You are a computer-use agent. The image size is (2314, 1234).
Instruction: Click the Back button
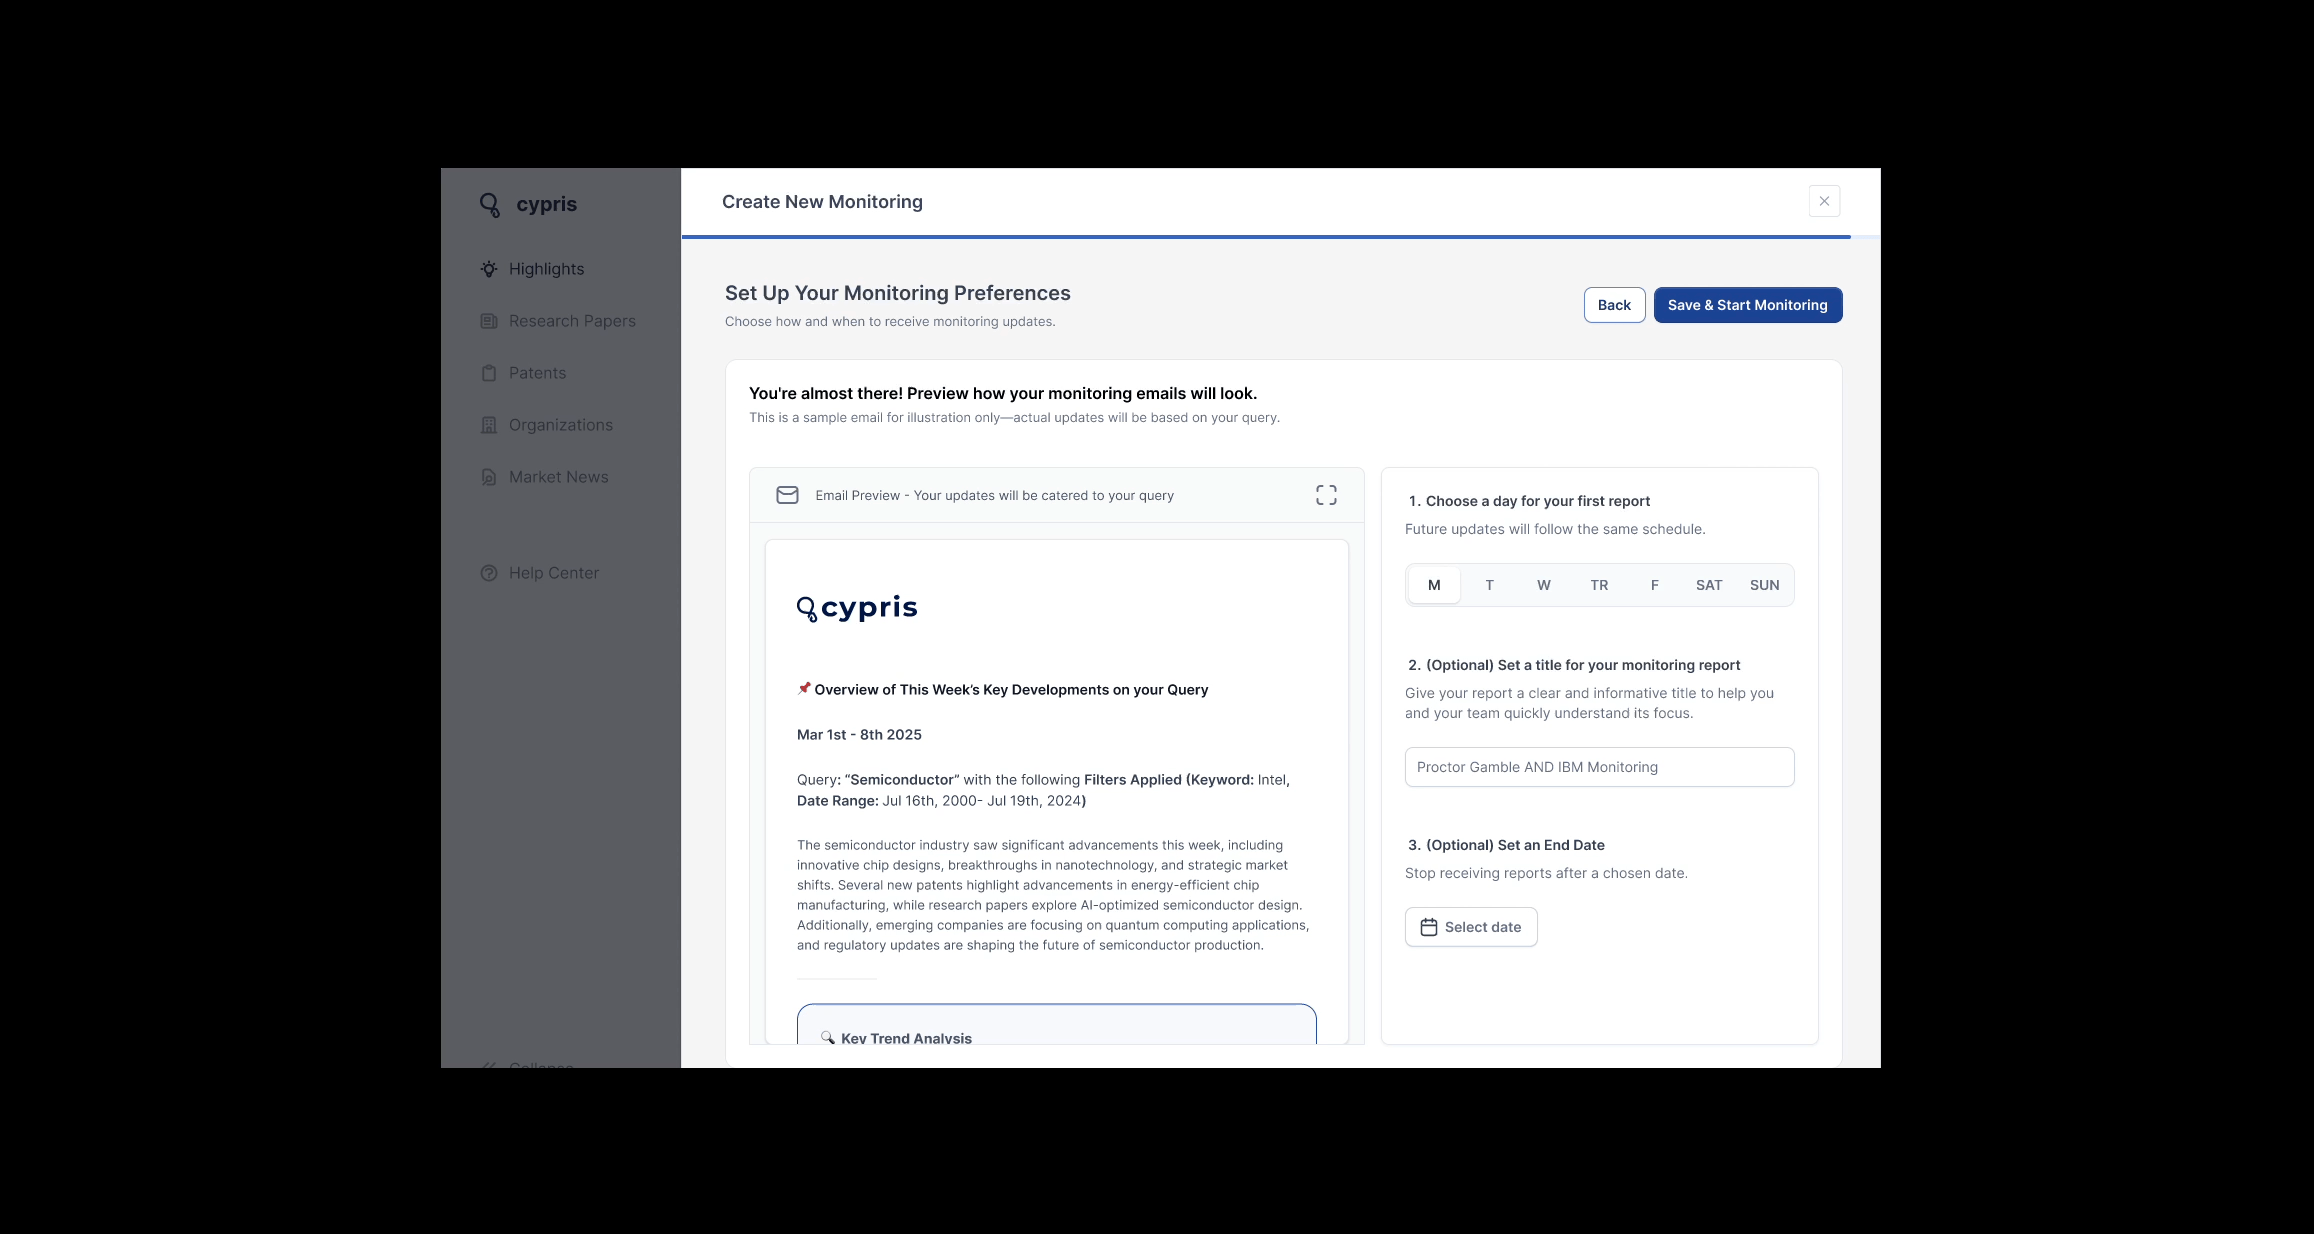point(1614,305)
